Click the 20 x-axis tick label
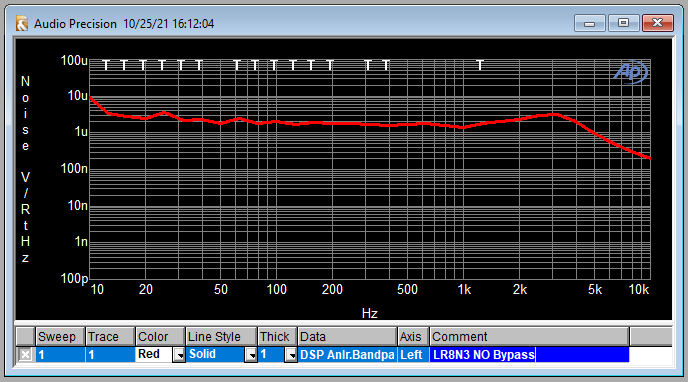 pos(146,289)
